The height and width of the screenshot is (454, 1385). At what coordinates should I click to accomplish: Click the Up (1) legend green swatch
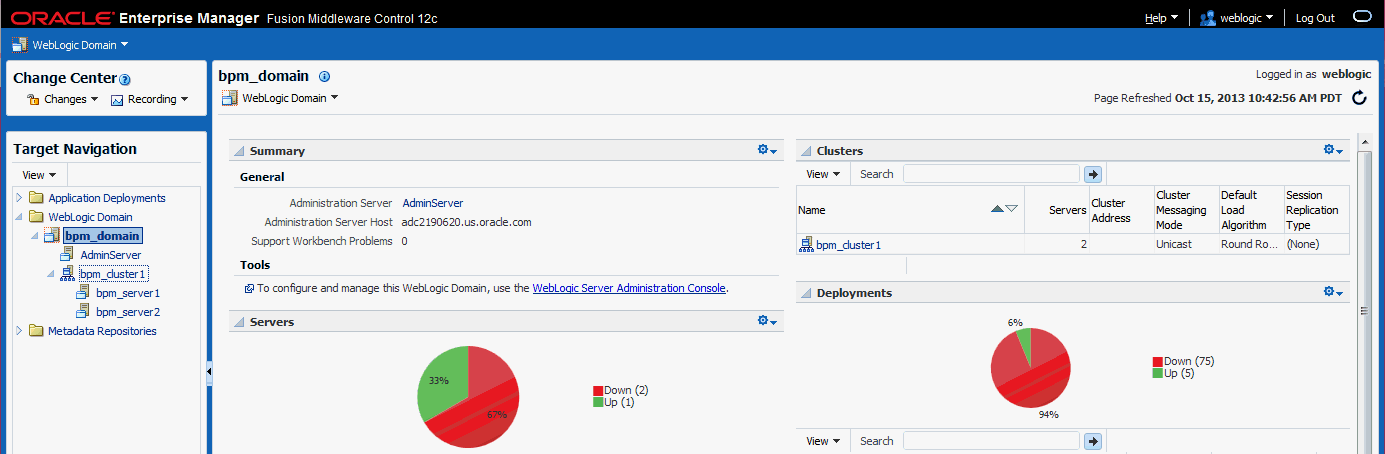tap(598, 402)
